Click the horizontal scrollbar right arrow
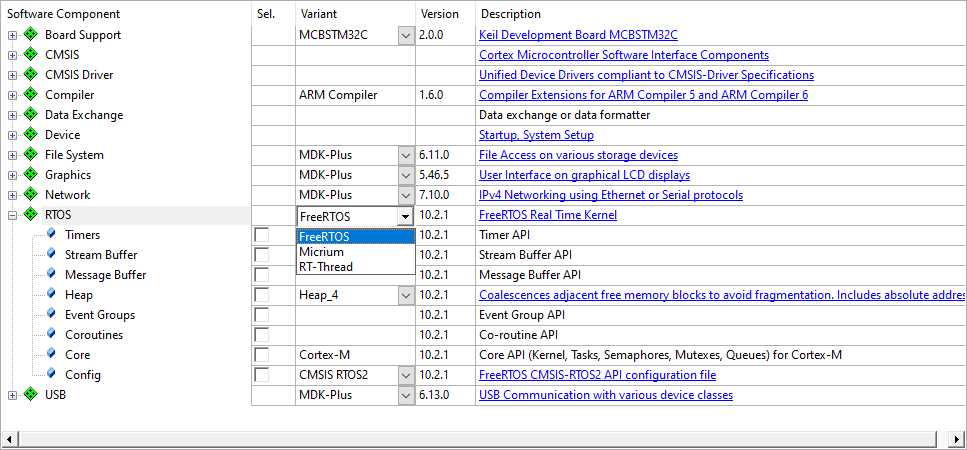 pyautogui.click(x=956, y=439)
